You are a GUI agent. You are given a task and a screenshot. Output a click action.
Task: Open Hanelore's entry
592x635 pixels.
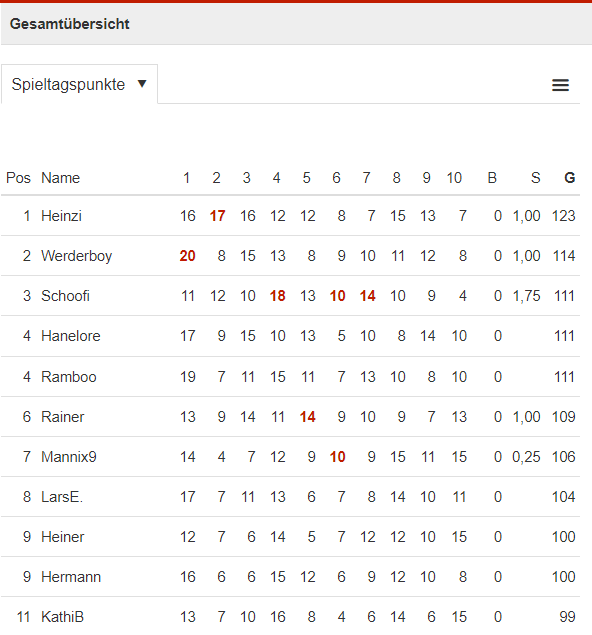click(71, 336)
